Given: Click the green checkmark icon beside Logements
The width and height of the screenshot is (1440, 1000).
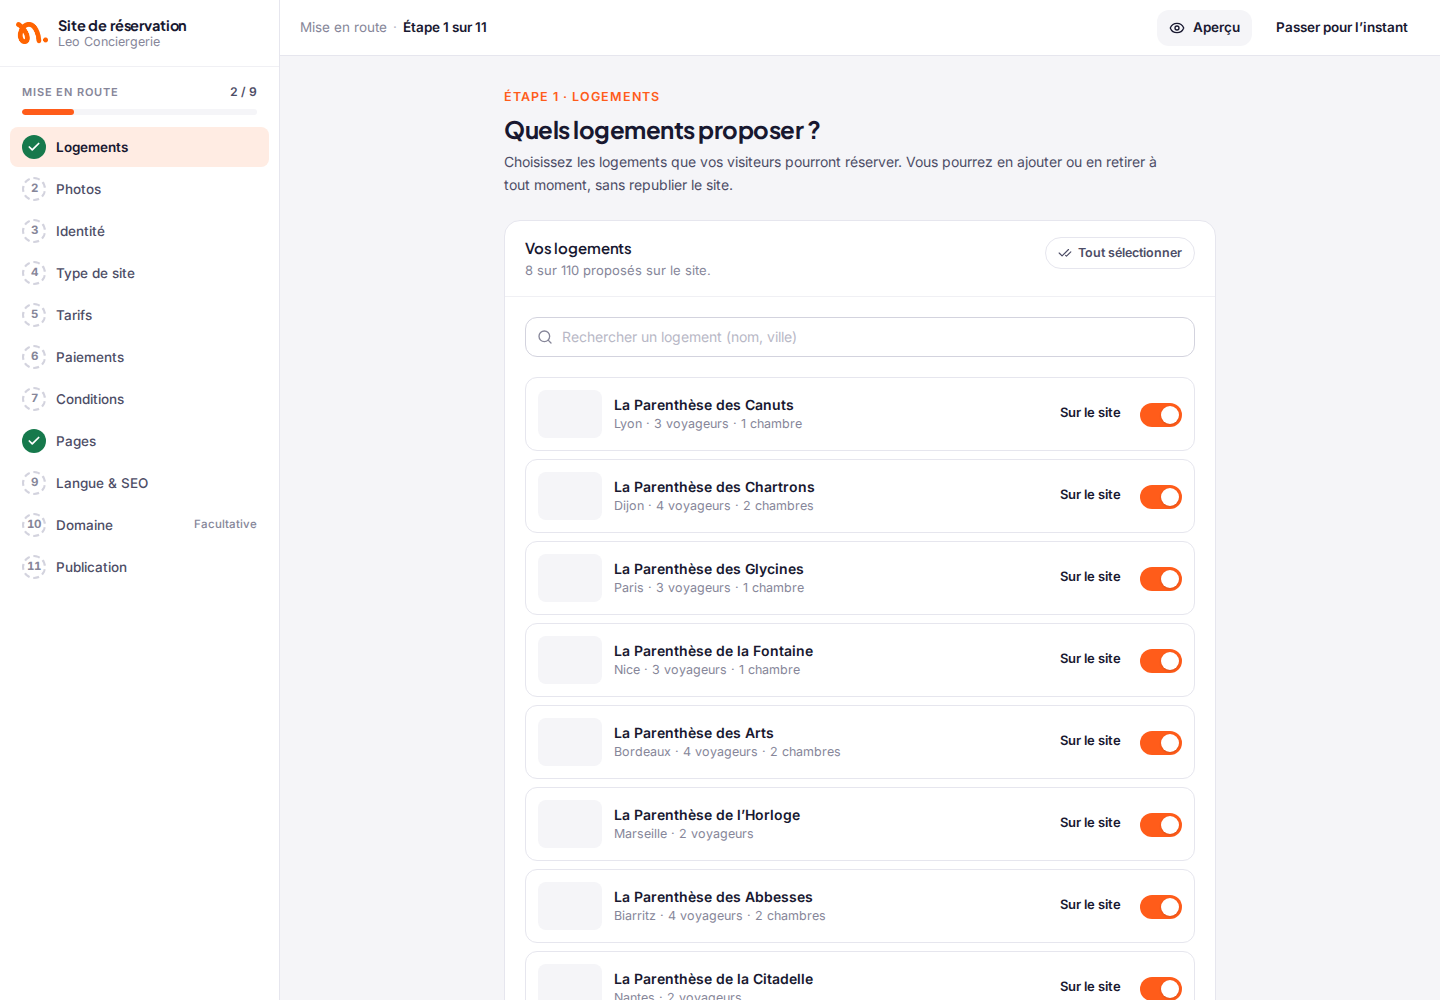Looking at the screenshot, I should [x=34, y=147].
